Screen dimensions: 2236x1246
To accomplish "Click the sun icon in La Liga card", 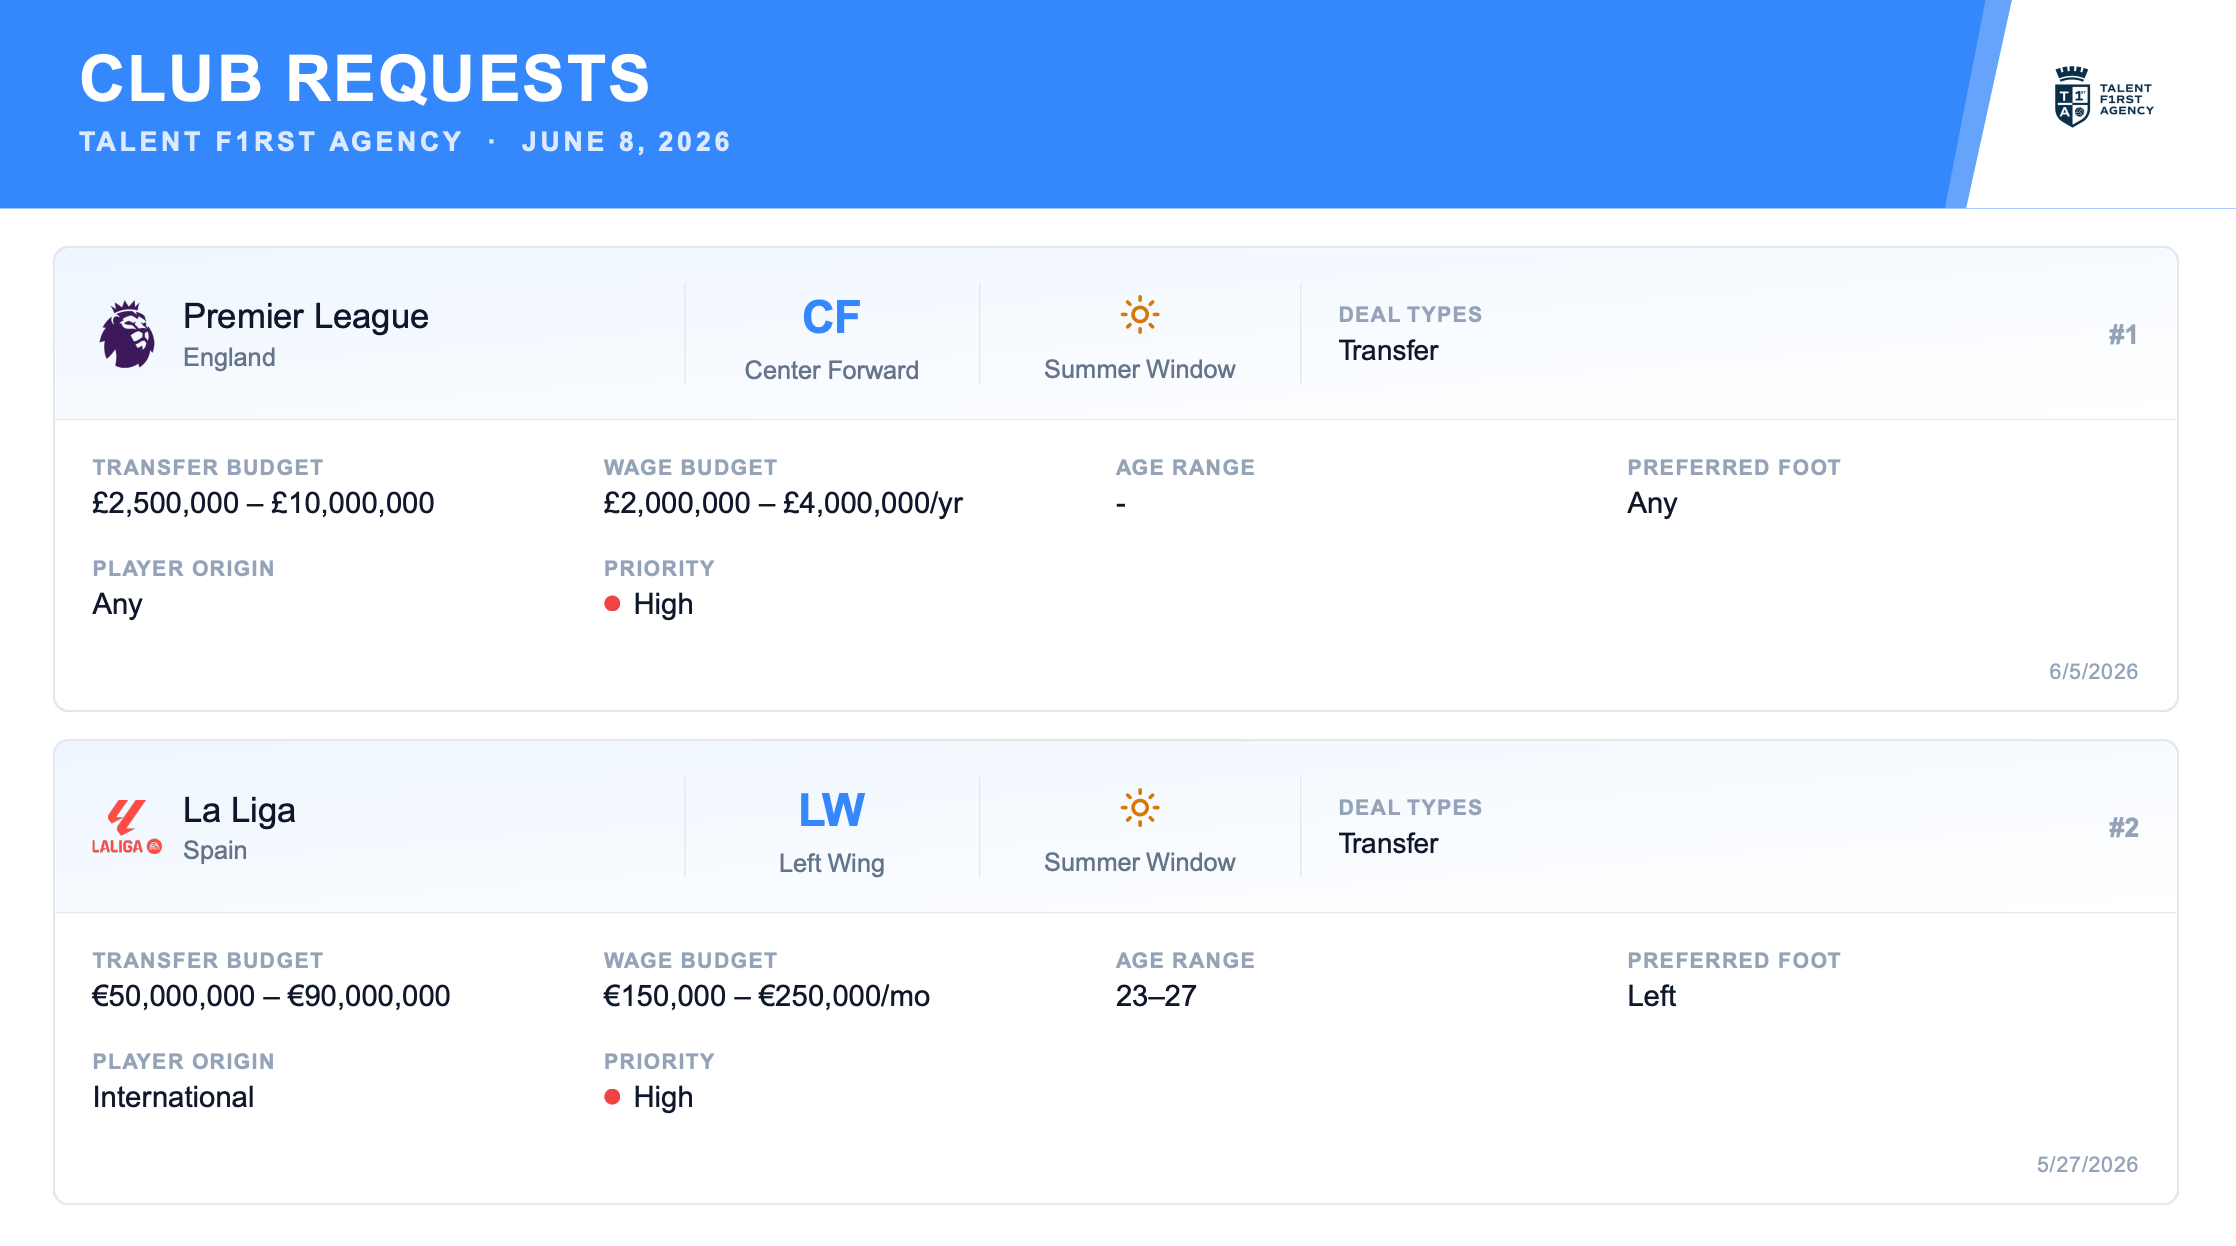I will pyautogui.click(x=1139, y=808).
